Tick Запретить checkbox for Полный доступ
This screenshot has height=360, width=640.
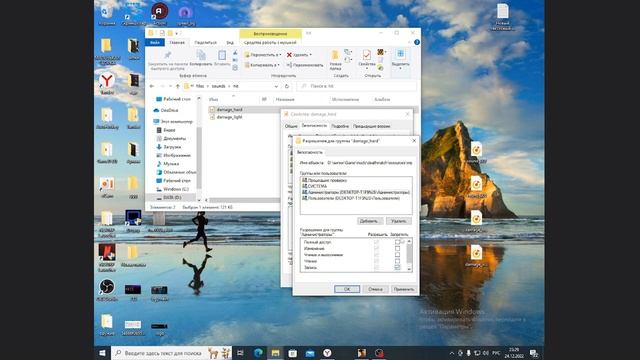pos(397,242)
